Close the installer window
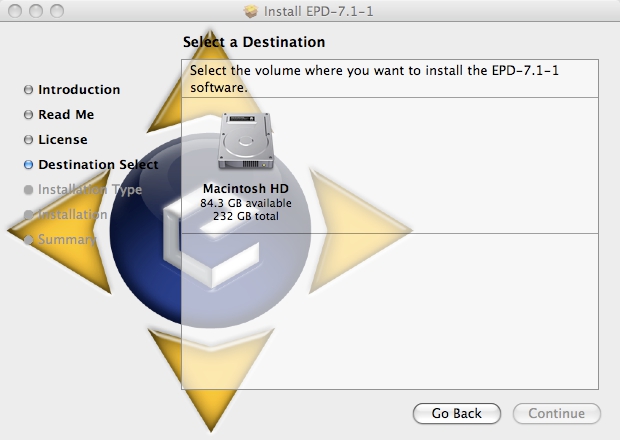 (15, 11)
